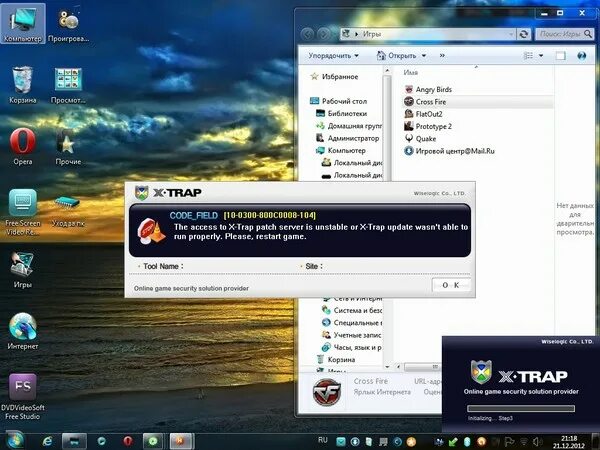The width and height of the screenshot is (600, 450).
Task: Open Explorer help question mark icon
Action: pos(582,56)
